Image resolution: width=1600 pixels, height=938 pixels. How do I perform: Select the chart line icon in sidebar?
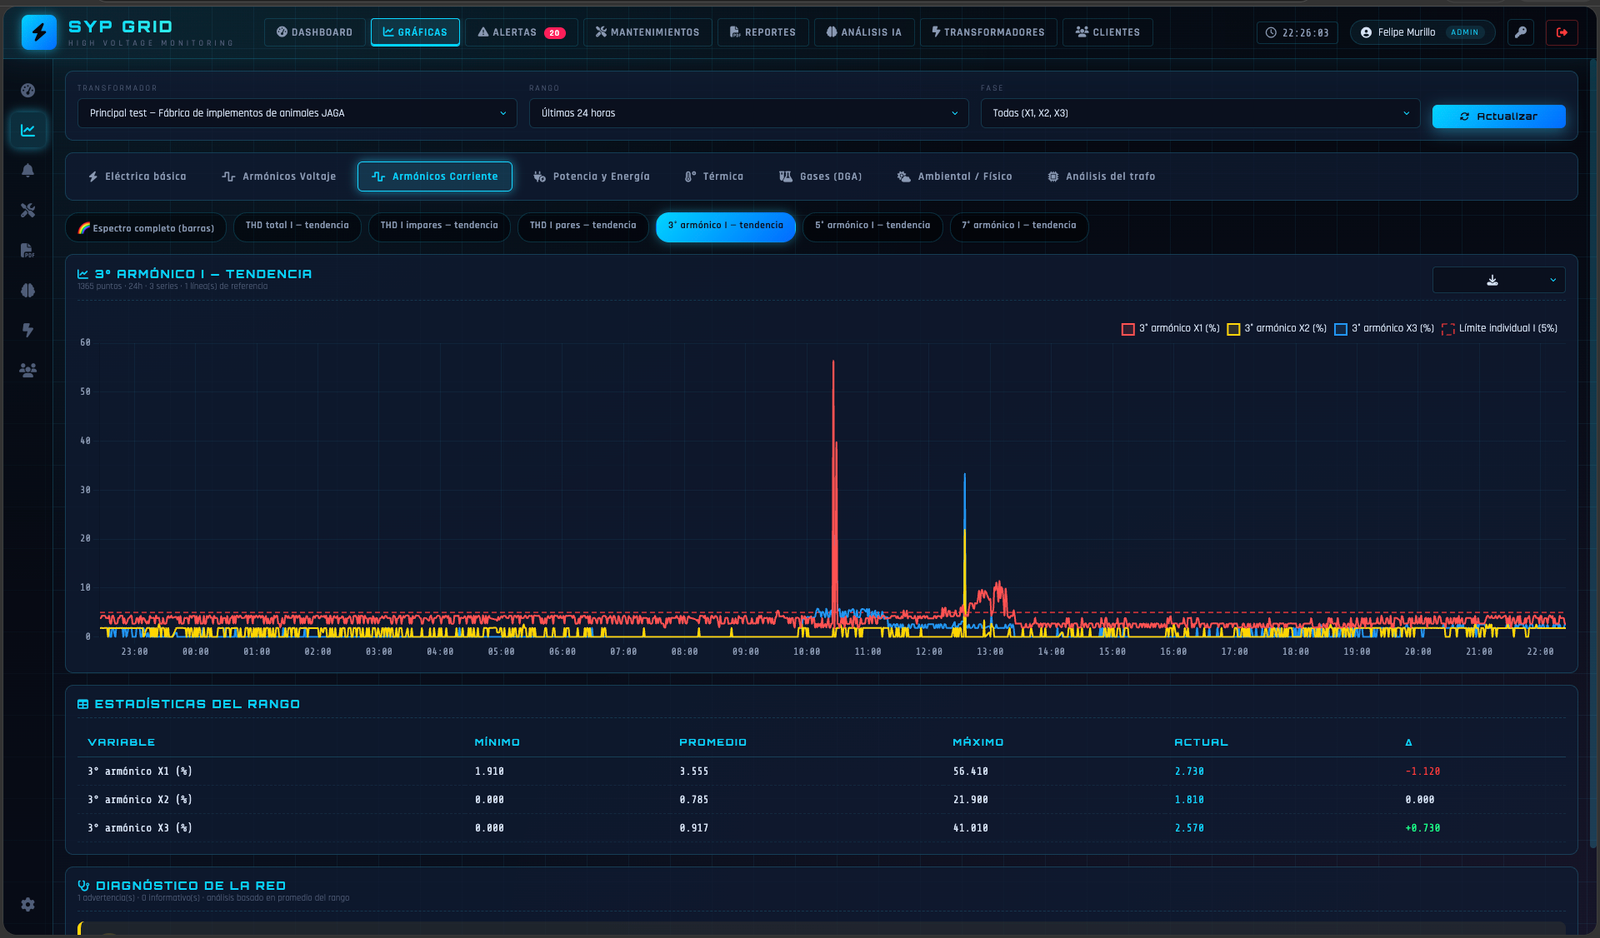(x=28, y=130)
